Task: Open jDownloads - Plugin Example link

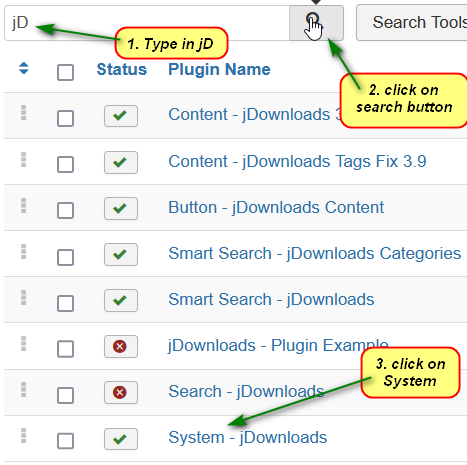Action: (278, 345)
